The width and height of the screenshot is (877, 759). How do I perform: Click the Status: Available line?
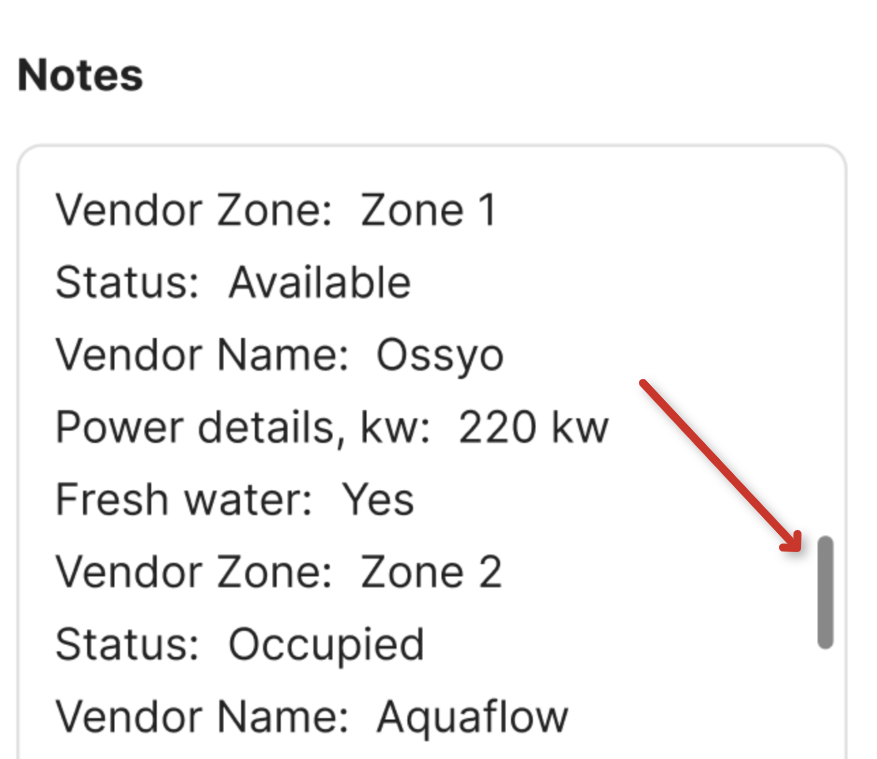pos(232,282)
